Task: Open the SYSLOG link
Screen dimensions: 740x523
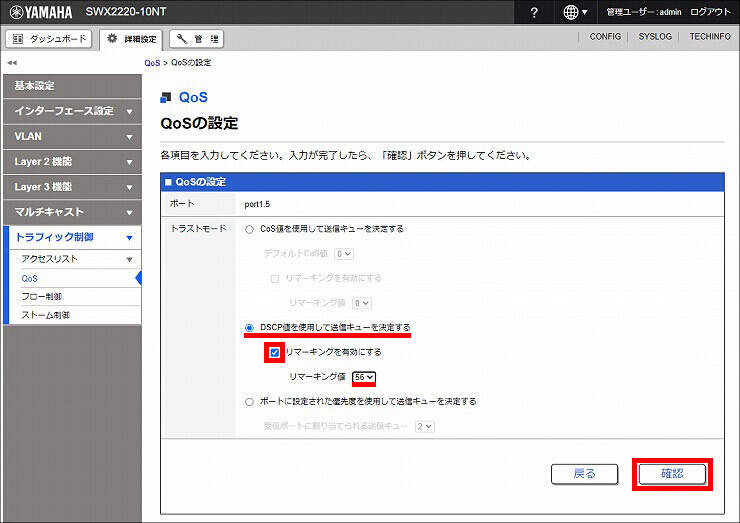Action: coord(655,36)
